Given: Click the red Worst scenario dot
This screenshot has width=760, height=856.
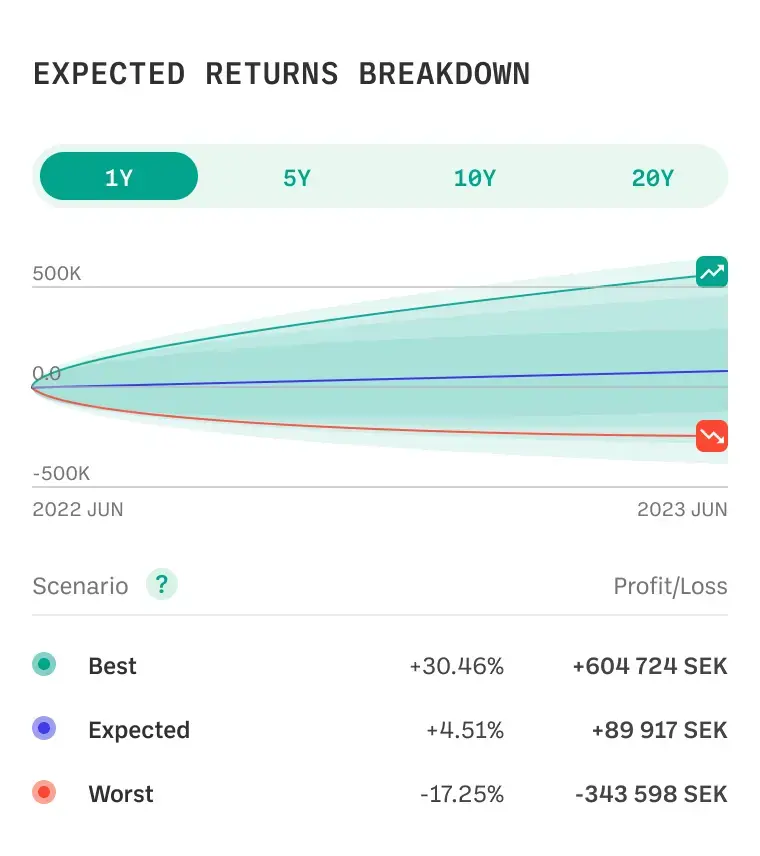Looking at the screenshot, I should click(44, 792).
